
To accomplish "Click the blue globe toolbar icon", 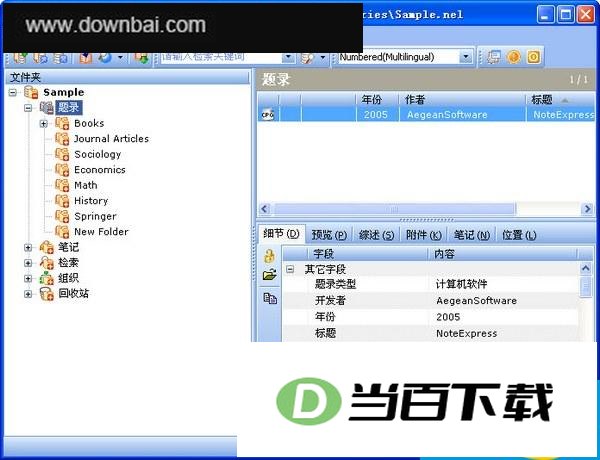I will [x=105, y=57].
